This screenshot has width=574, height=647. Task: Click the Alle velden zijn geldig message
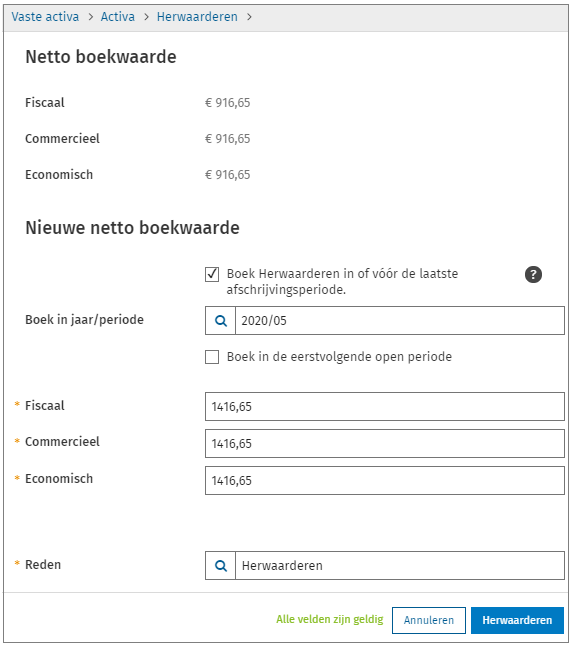click(330, 619)
